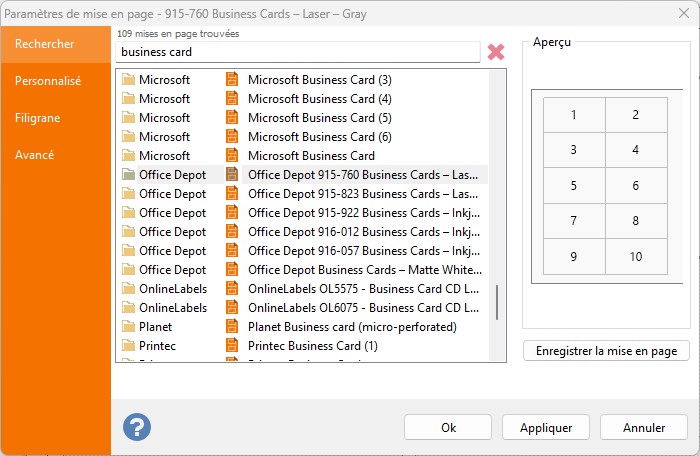Click the Printec manufacturer name
Image resolution: width=700 pixels, height=456 pixels.
click(x=157, y=346)
